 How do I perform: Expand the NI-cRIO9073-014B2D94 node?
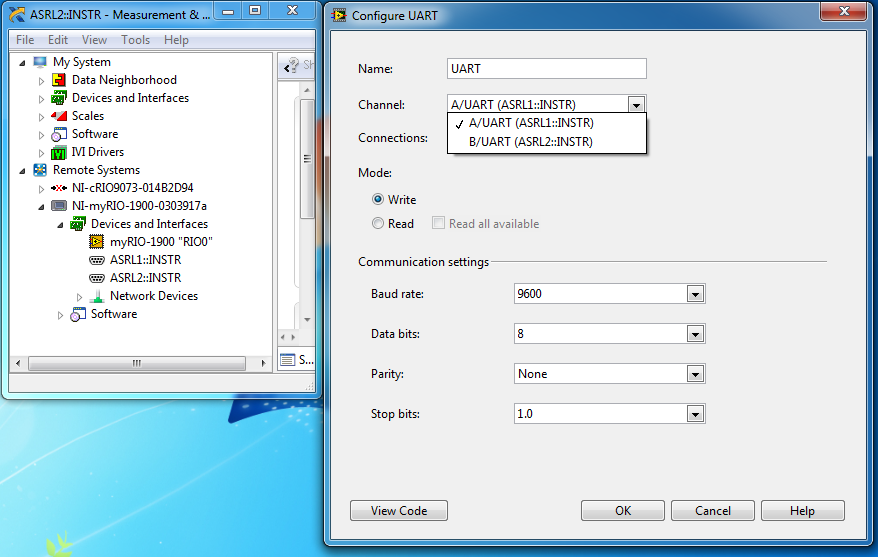[x=41, y=189]
